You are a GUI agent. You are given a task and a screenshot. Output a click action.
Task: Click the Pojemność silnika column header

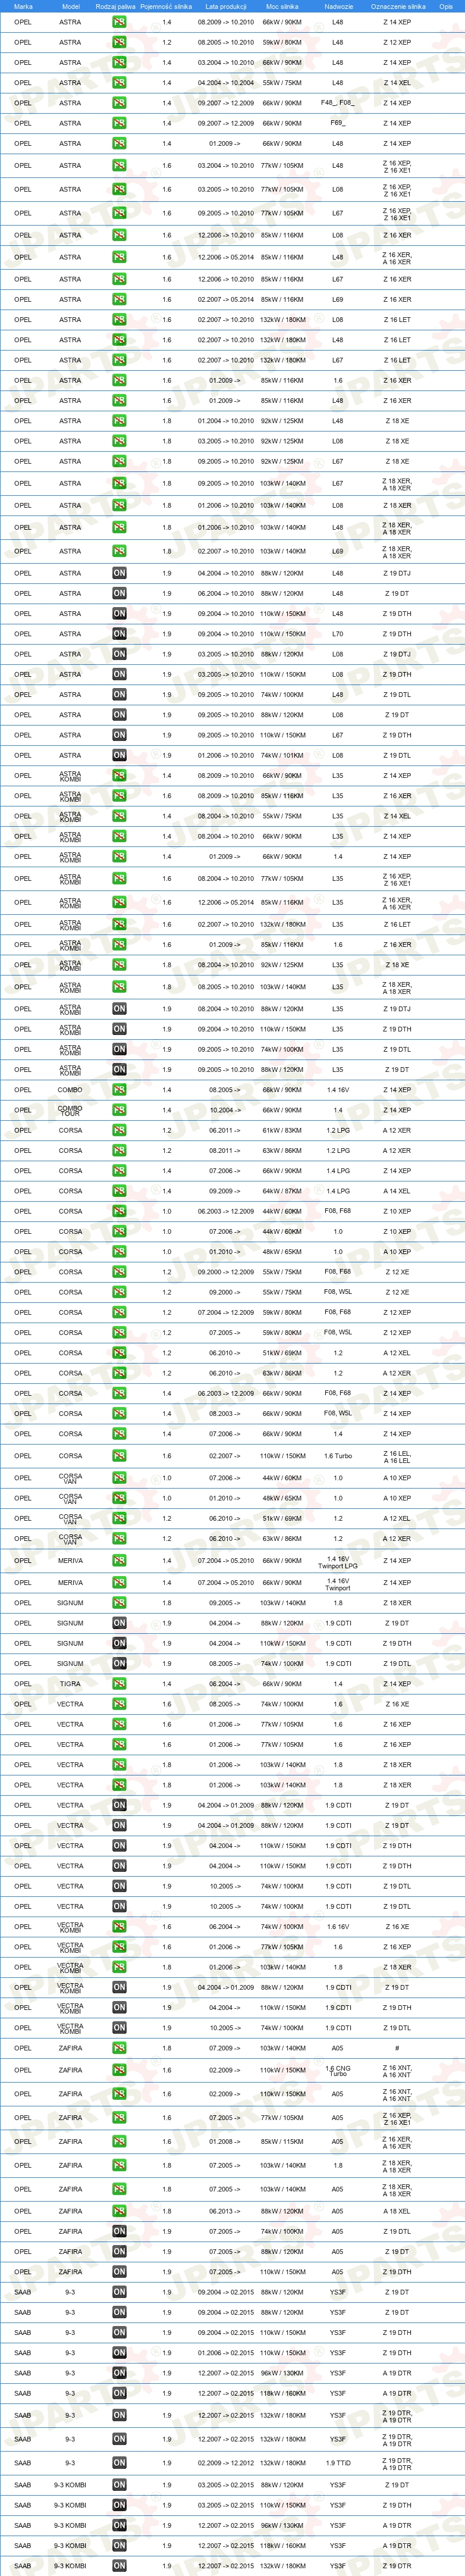point(166,6)
